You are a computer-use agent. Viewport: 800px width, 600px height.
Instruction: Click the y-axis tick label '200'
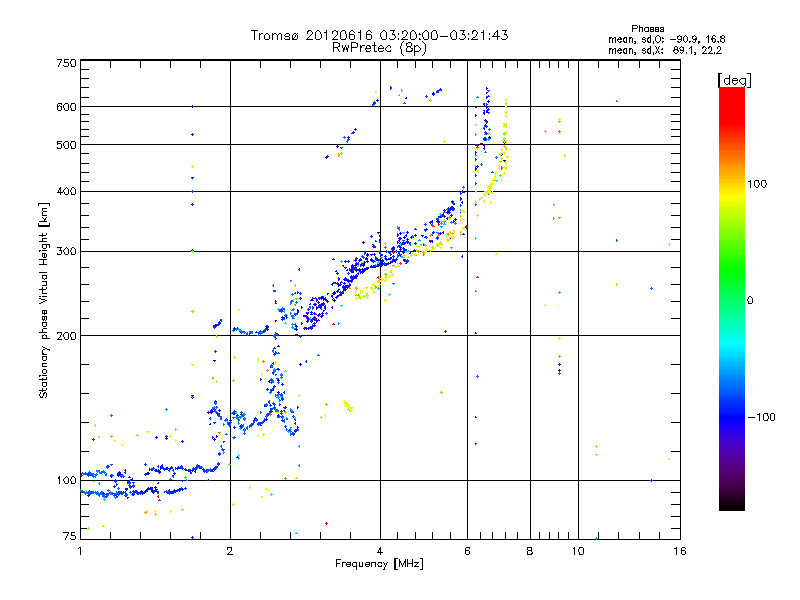click(x=66, y=336)
